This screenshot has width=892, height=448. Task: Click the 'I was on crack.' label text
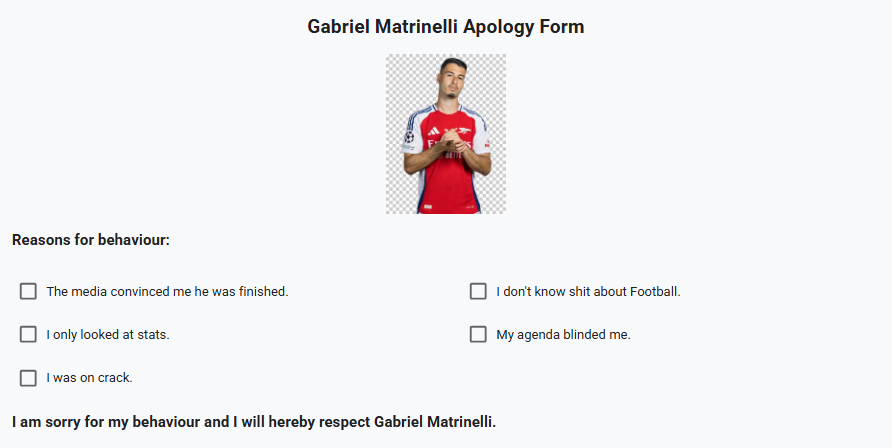pos(89,378)
